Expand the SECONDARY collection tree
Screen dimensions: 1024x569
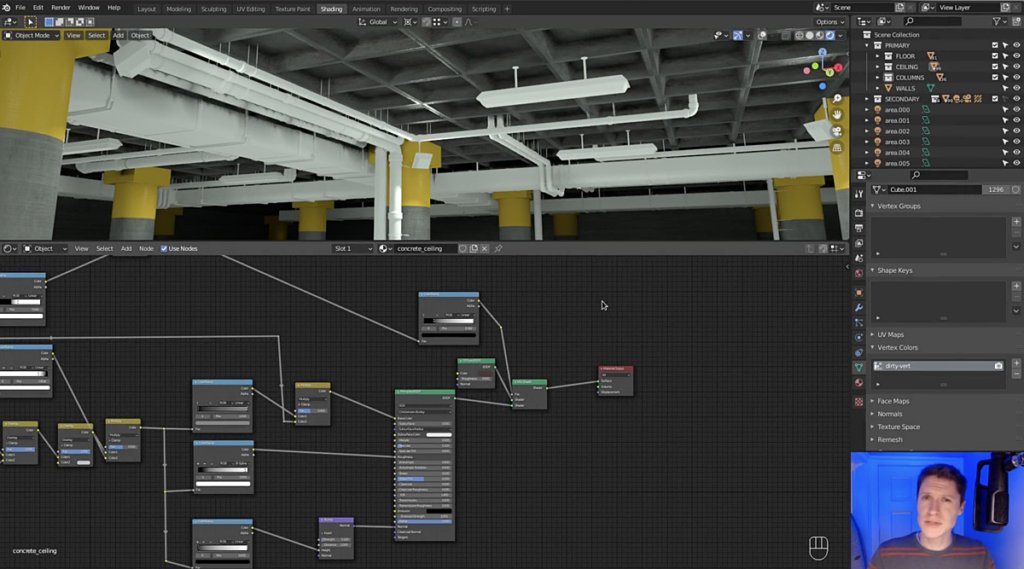coord(867,99)
